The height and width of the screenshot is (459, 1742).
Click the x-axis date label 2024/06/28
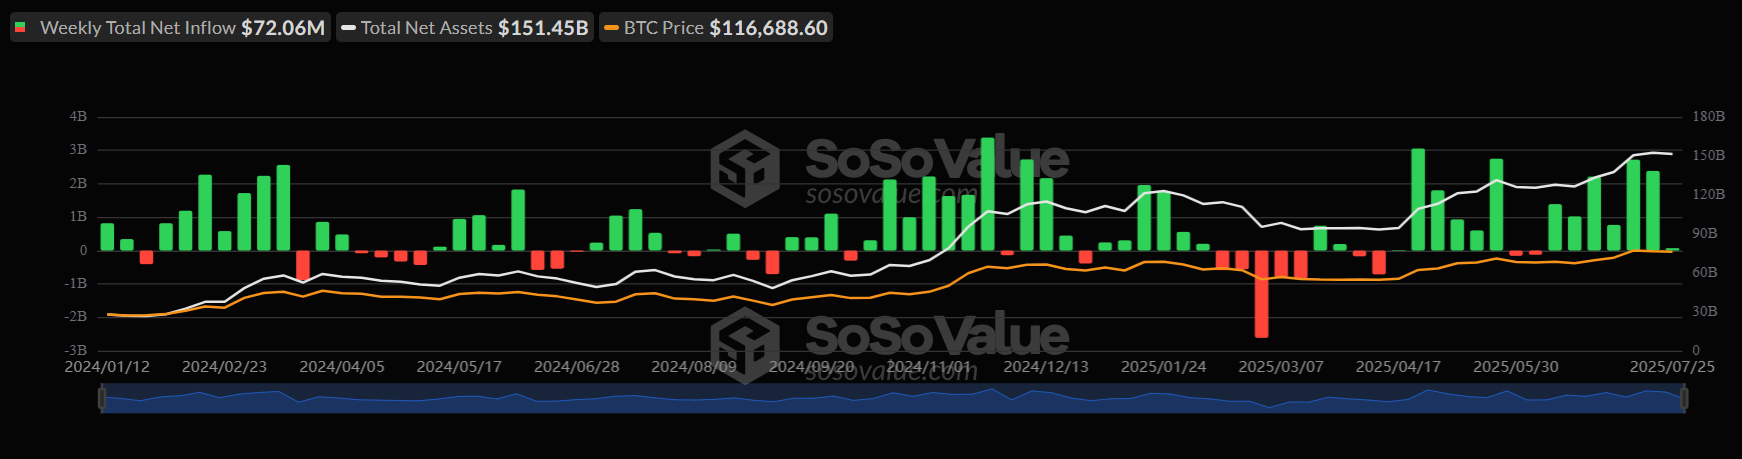point(576,367)
